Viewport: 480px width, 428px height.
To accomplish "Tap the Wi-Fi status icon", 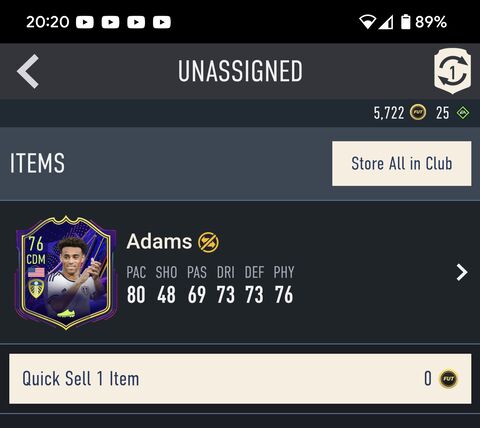I will pos(367,22).
